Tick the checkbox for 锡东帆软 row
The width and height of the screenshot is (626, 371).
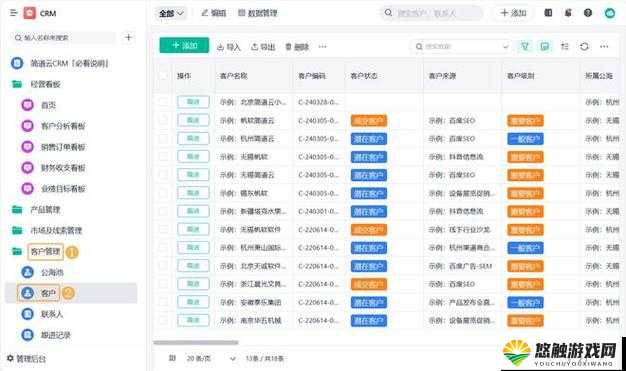[x=163, y=193]
